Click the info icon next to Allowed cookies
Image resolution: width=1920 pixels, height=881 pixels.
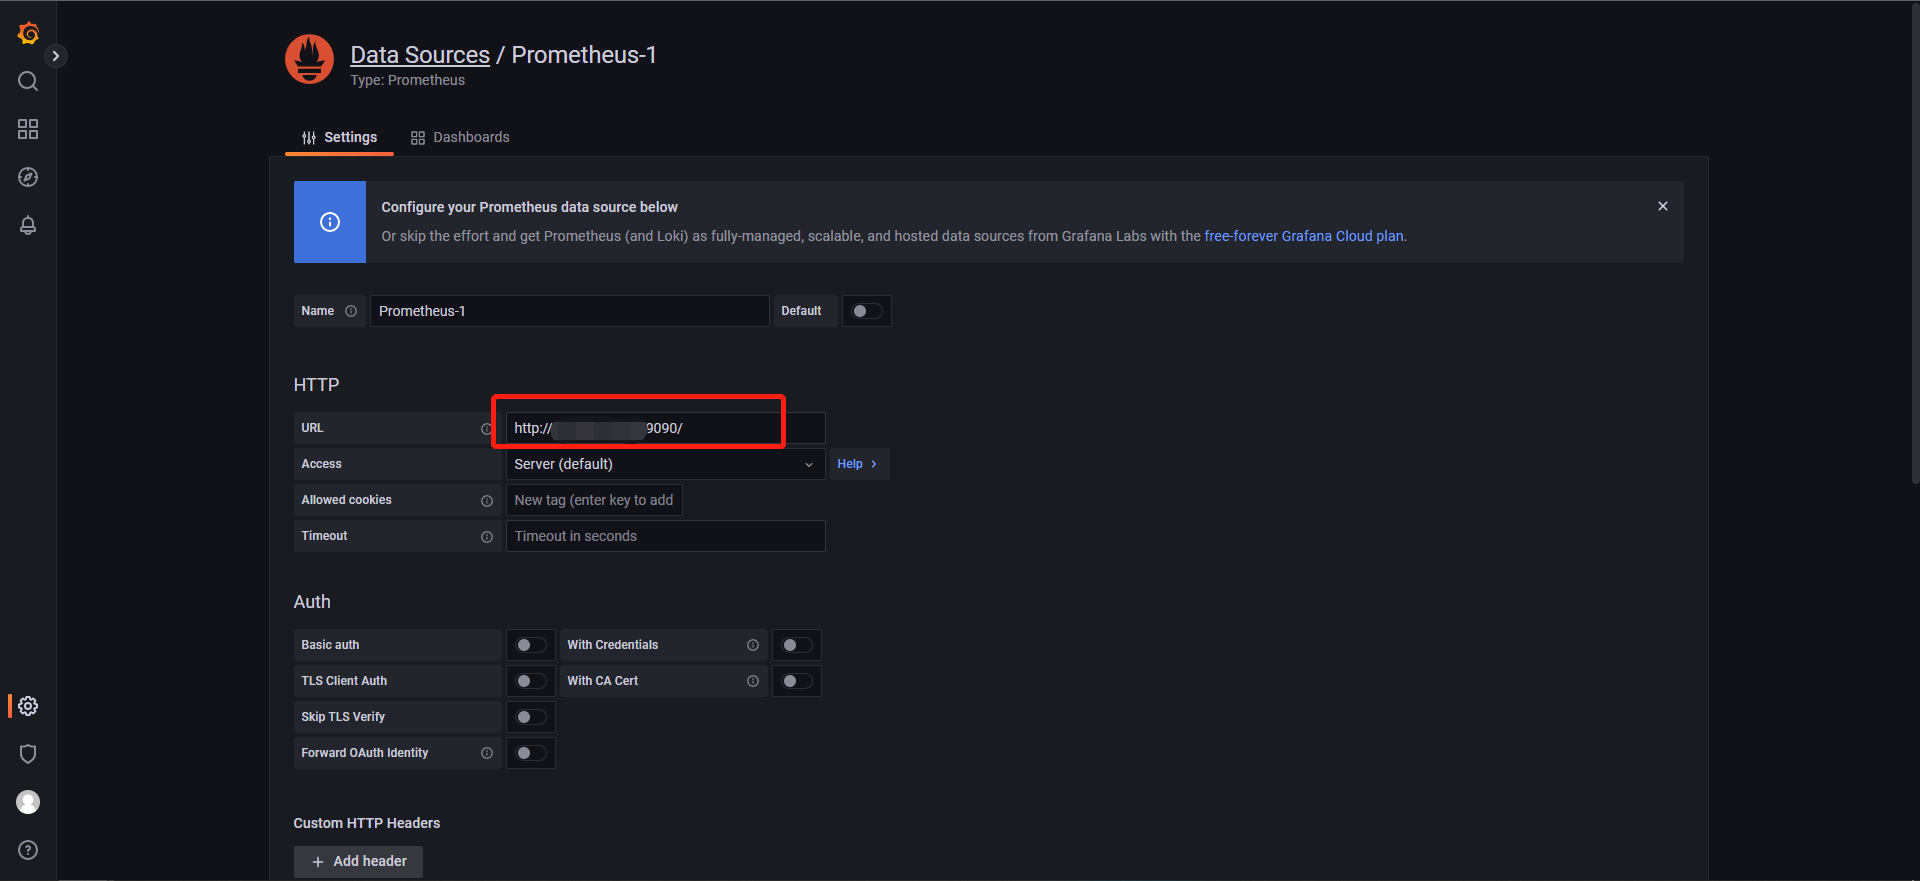[x=487, y=501]
